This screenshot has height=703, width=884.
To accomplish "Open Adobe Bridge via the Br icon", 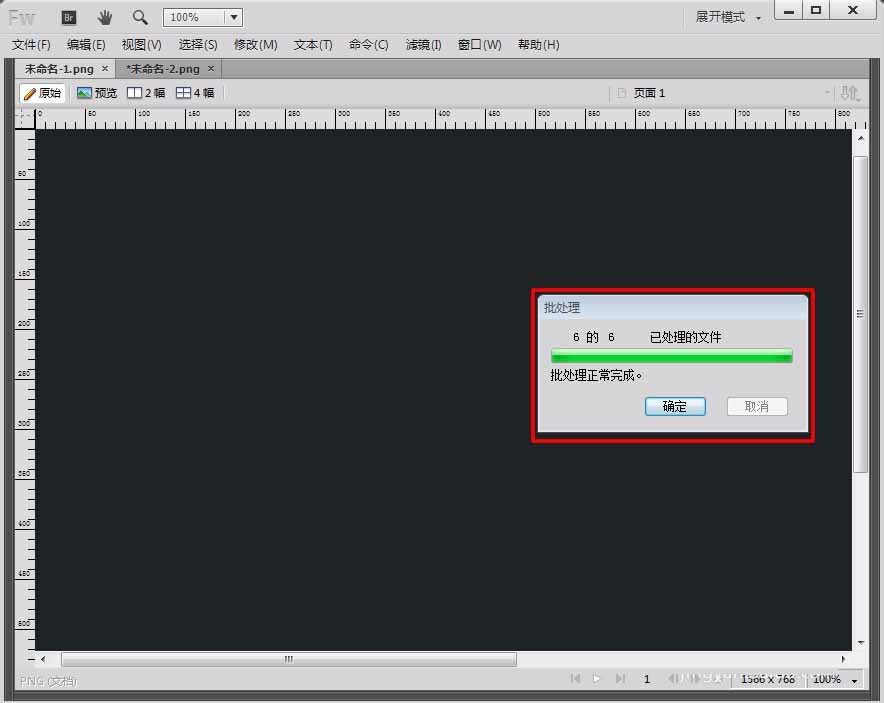I will click(68, 17).
